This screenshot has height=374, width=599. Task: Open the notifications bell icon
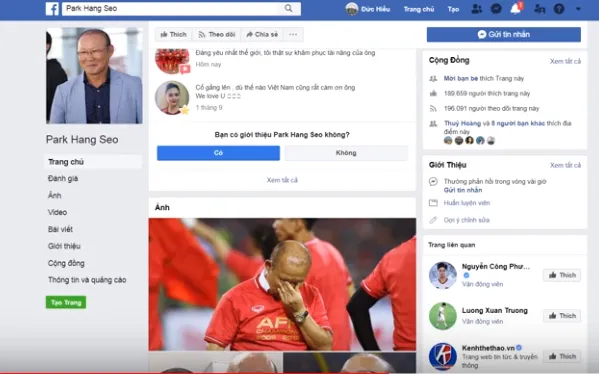(x=516, y=8)
